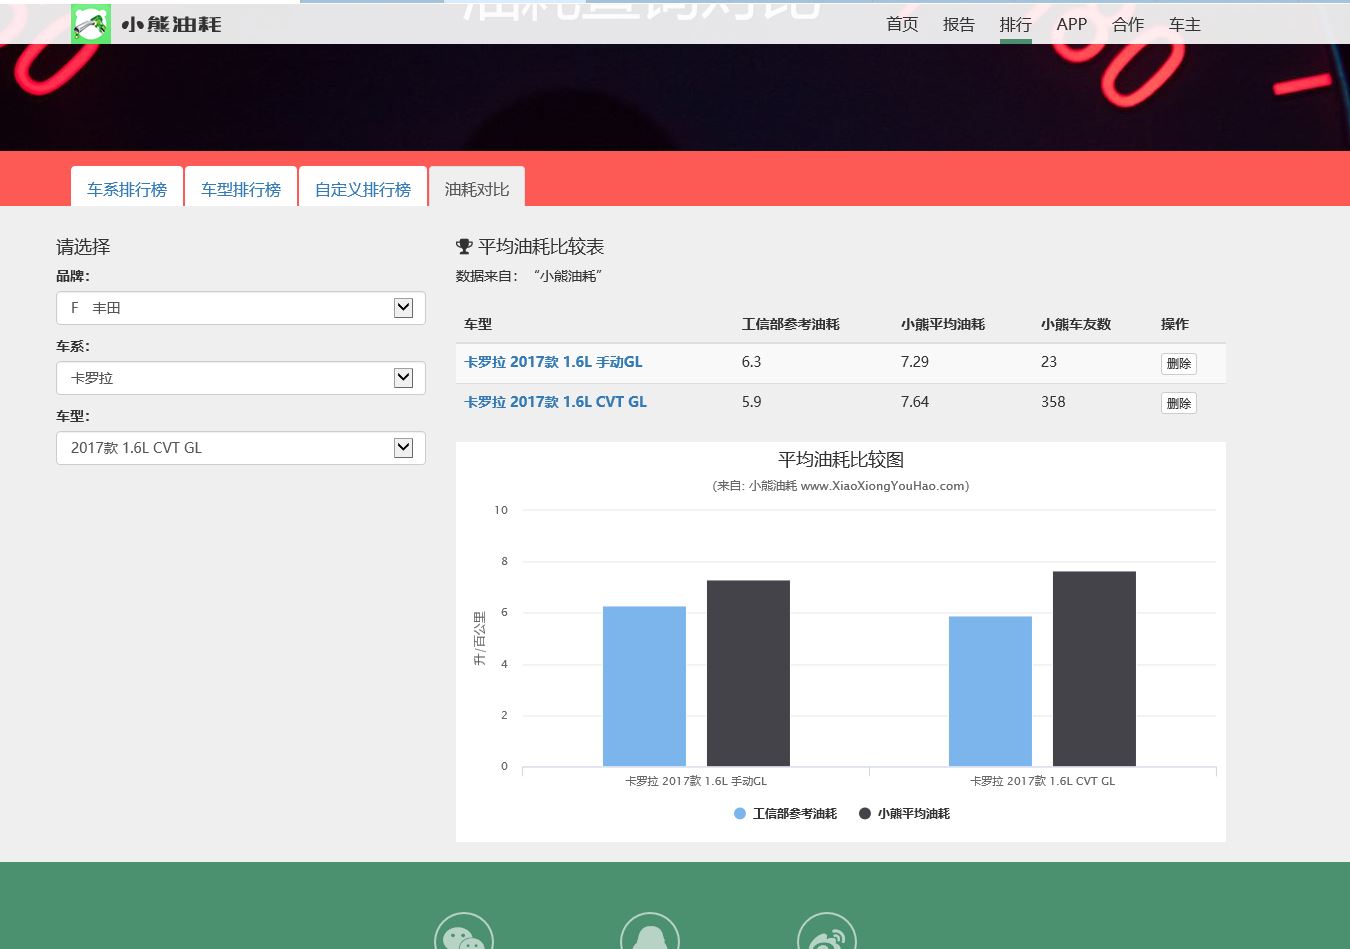
Task: Open the 品牌 brand dropdown showing 丰田
Action: [241, 308]
